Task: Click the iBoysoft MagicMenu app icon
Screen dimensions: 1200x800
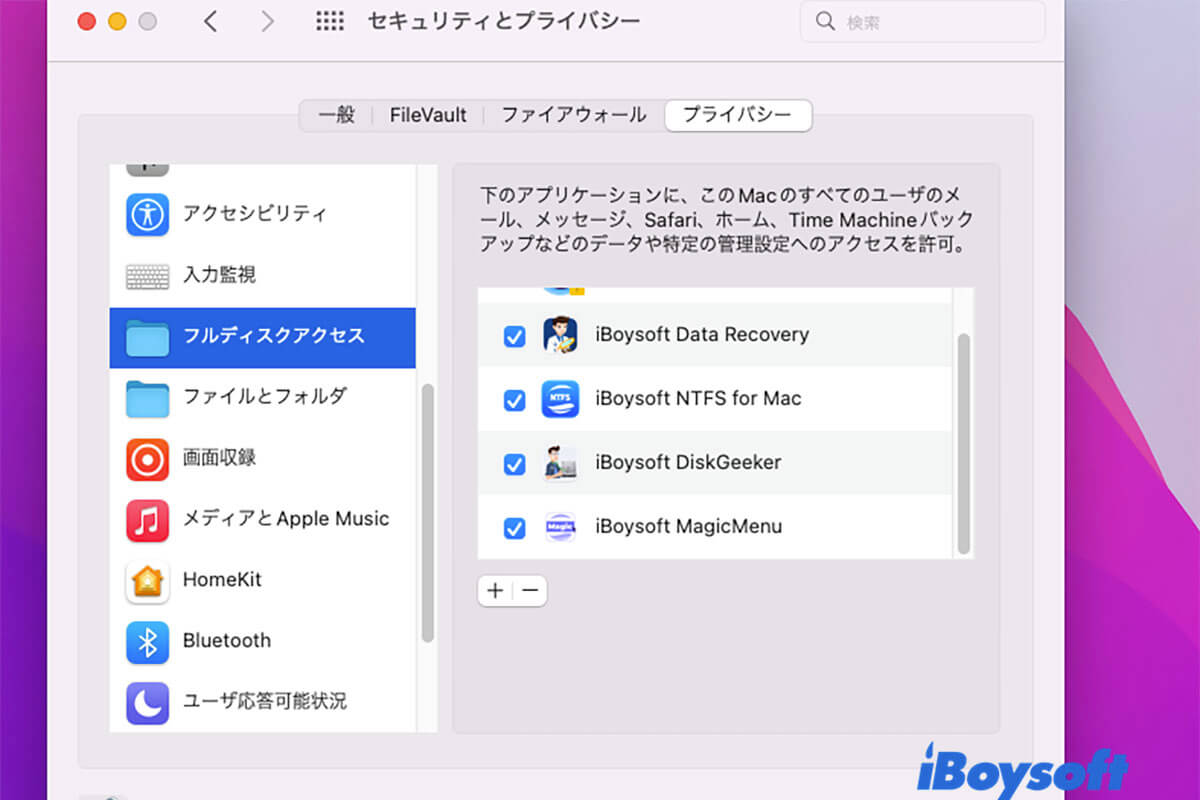Action: [560, 527]
